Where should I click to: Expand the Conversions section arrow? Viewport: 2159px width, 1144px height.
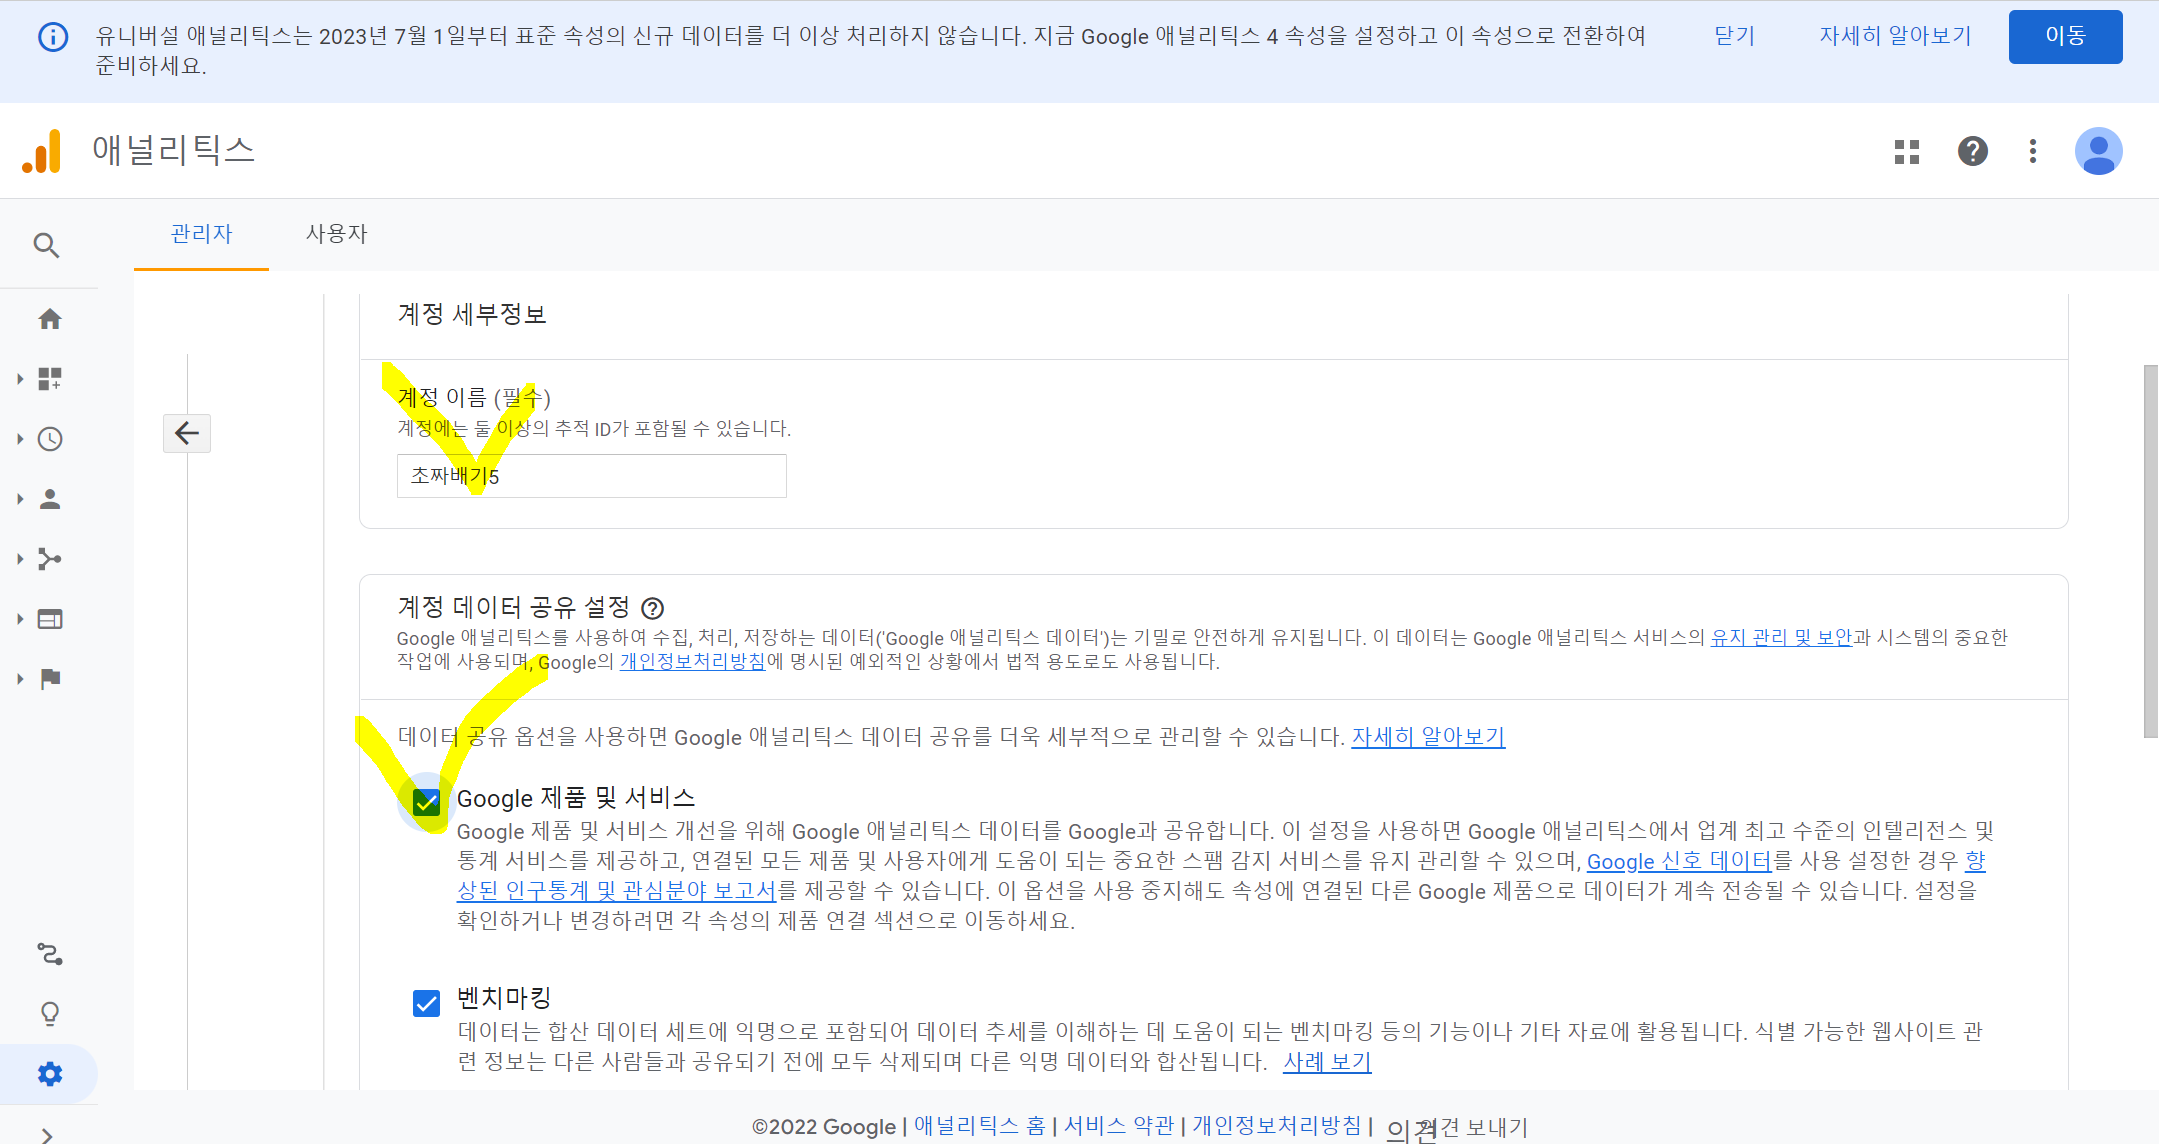20,679
